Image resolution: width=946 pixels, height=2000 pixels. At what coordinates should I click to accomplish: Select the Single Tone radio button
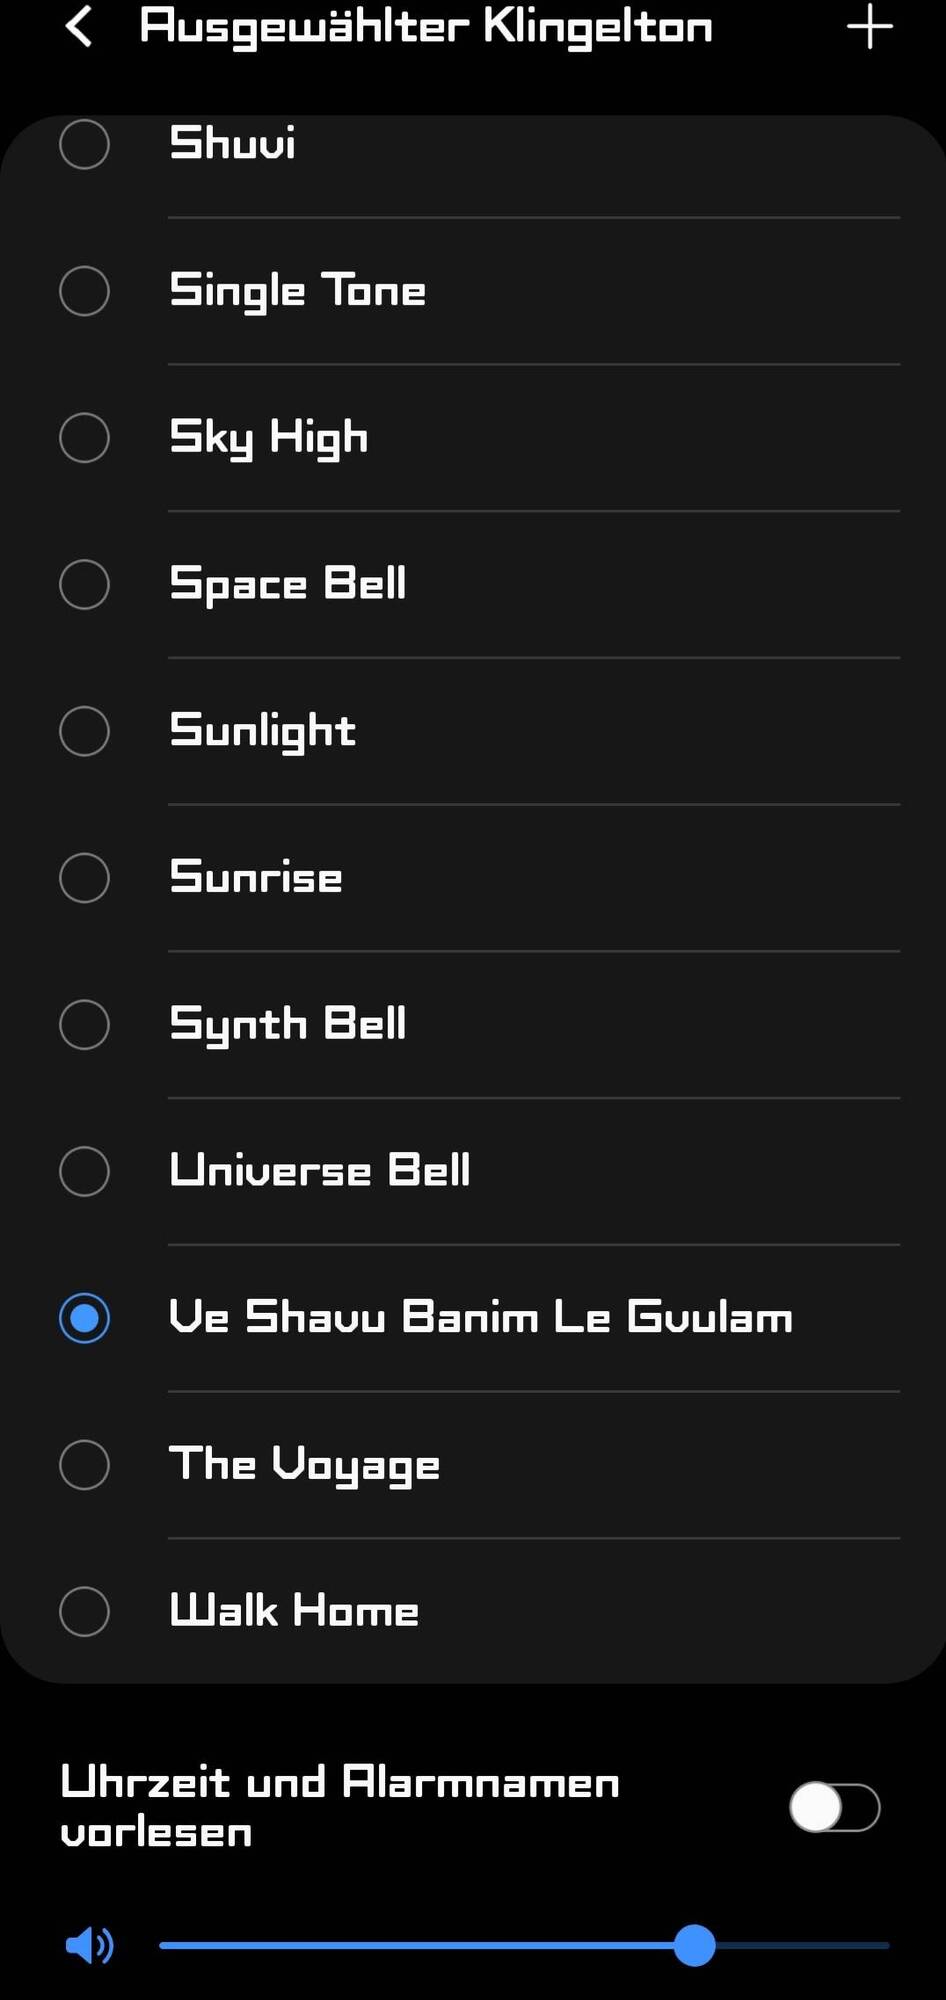(85, 291)
